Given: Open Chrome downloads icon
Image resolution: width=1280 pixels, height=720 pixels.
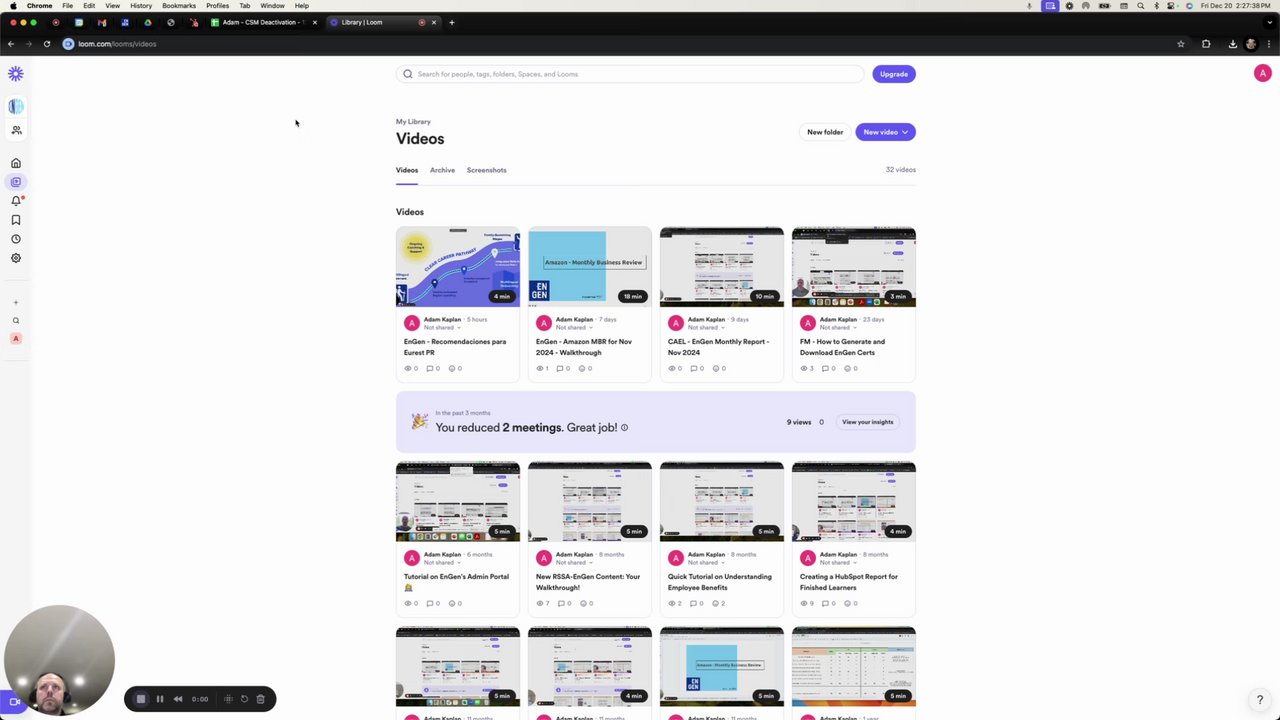Looking at the screenshot, I should tap(1232, 44).
